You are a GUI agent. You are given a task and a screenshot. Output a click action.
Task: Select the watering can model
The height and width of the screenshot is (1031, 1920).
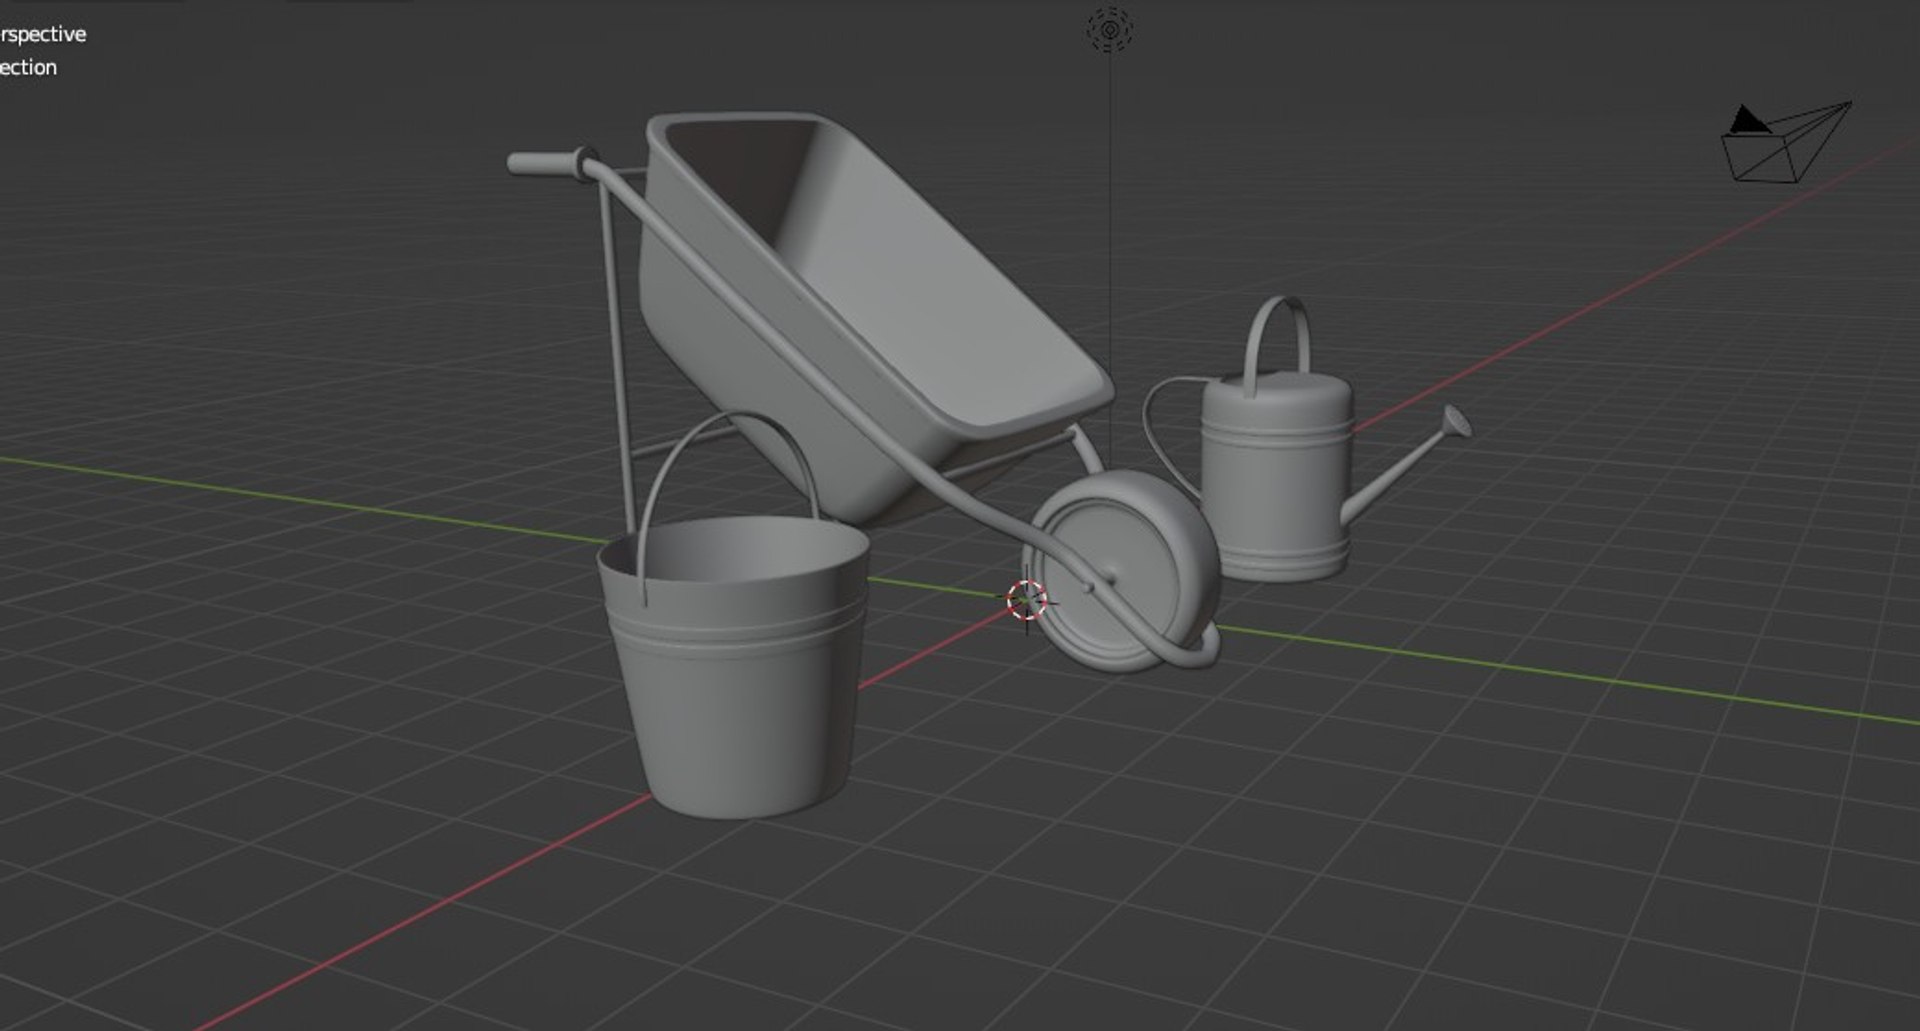click(1275, 475)
